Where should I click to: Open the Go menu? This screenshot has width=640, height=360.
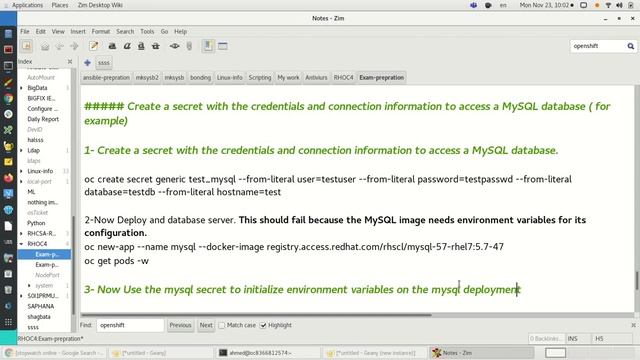click(164, 31)
